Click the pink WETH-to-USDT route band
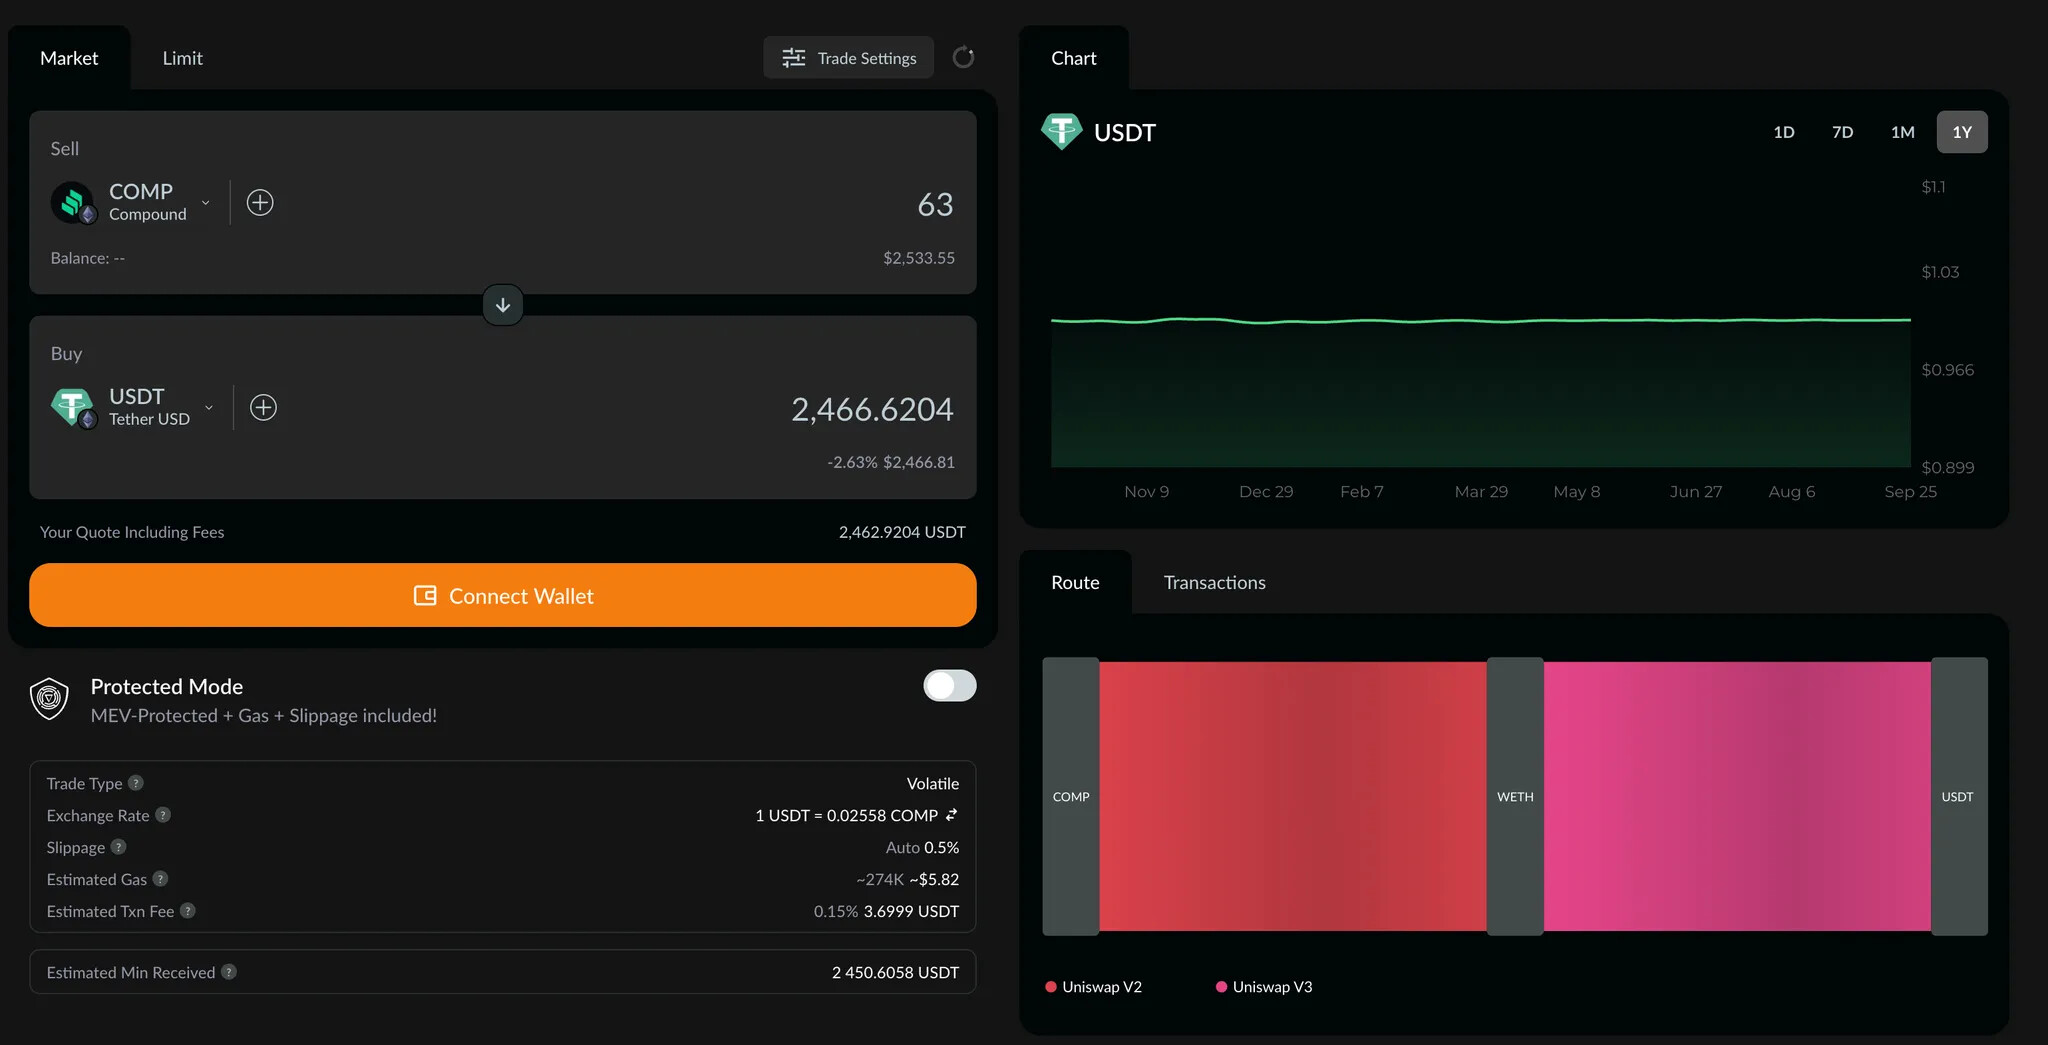Image resolution: width=2048 pixels, height=1045 pixels. 1737,796
